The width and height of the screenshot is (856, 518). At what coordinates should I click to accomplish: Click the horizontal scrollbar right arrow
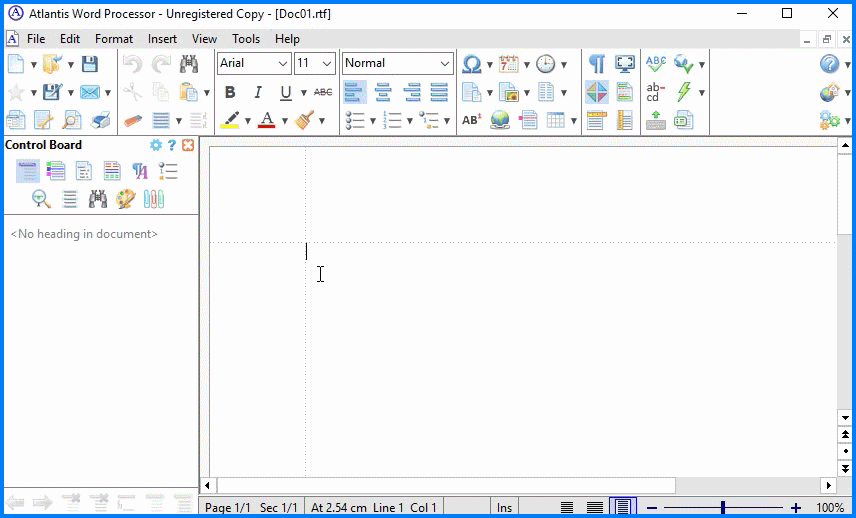click(829, 485)
